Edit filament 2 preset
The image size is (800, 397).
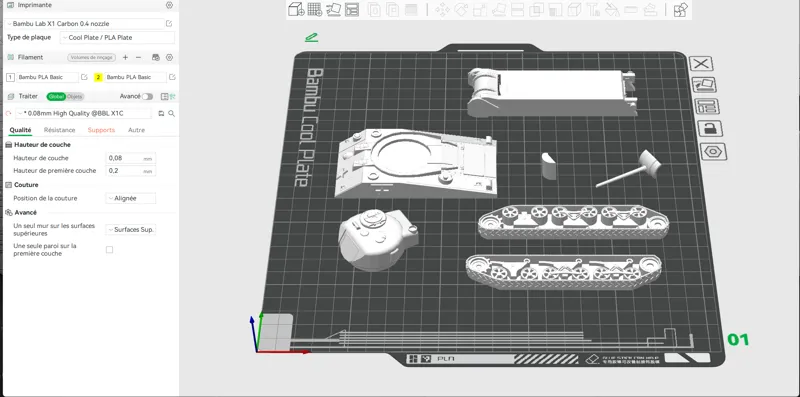point(172,77)
